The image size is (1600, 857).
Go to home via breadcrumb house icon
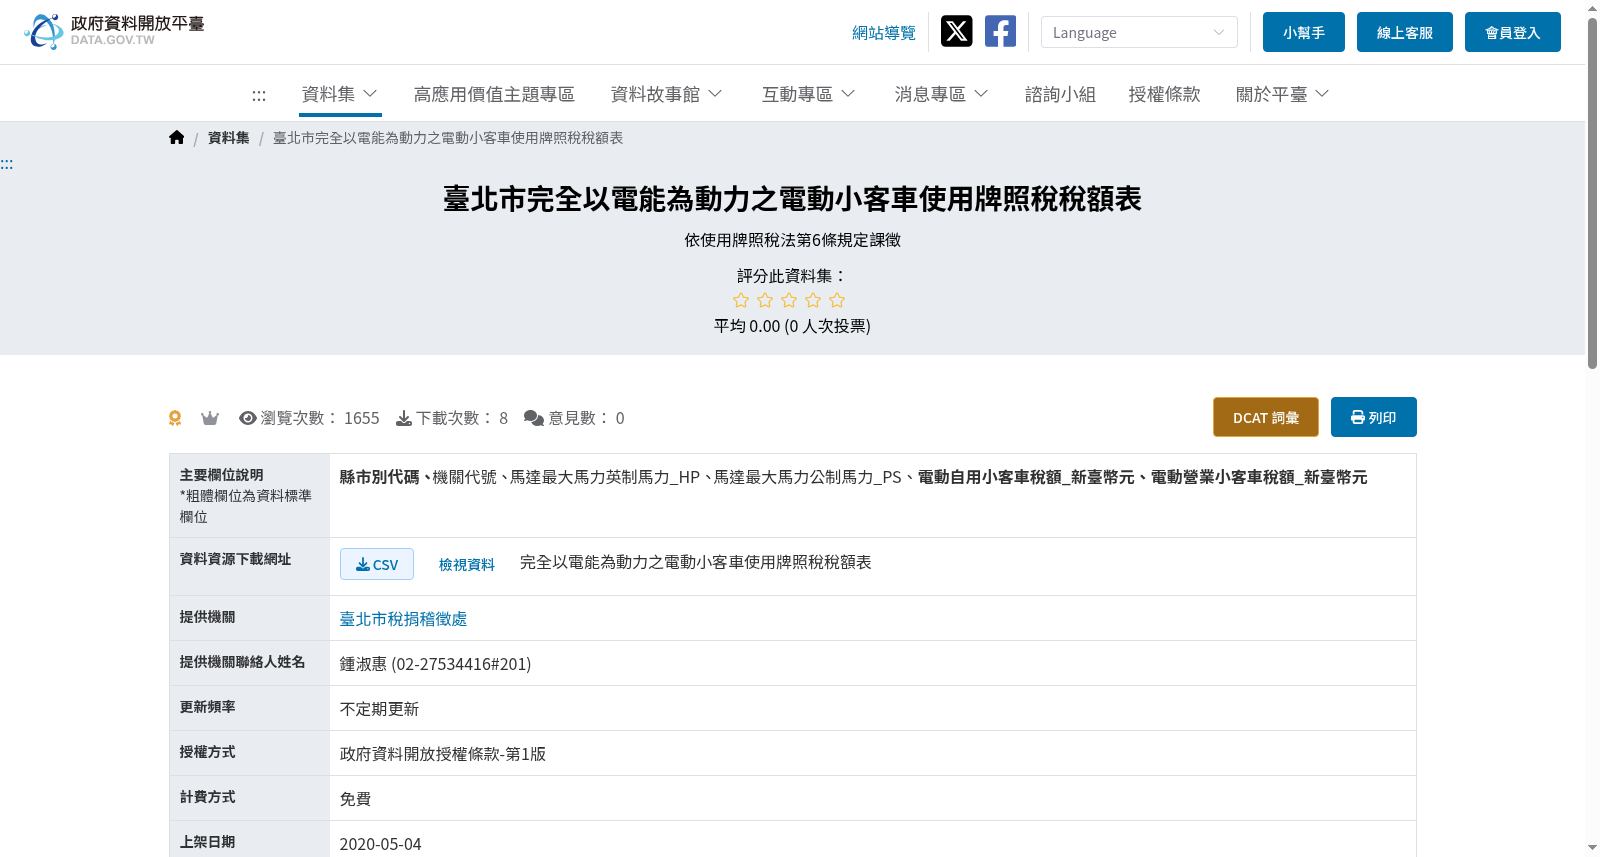pos(177,138)
